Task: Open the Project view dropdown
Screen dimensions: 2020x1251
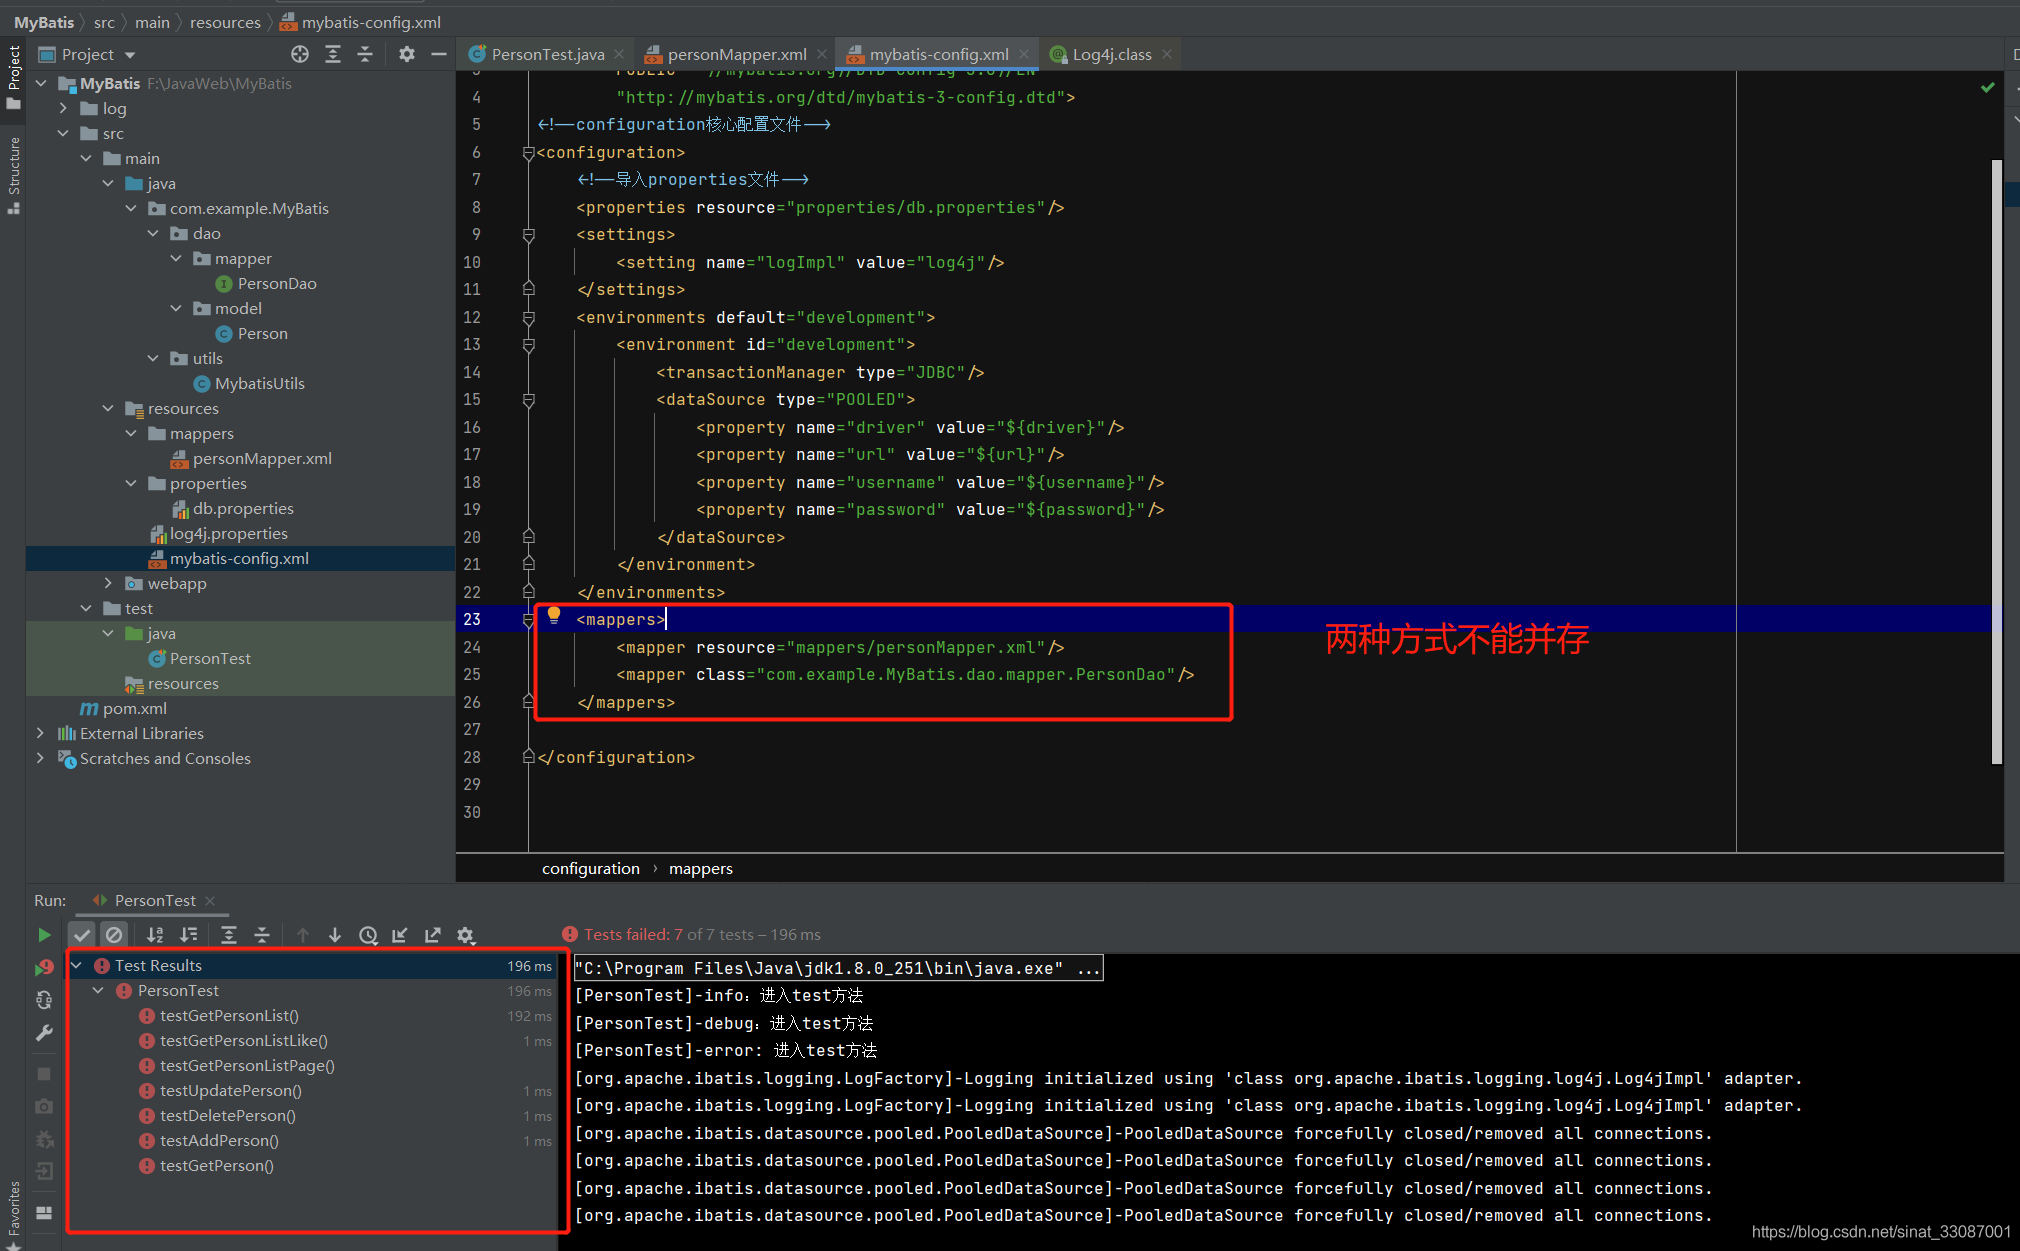Action: point(130,54)
